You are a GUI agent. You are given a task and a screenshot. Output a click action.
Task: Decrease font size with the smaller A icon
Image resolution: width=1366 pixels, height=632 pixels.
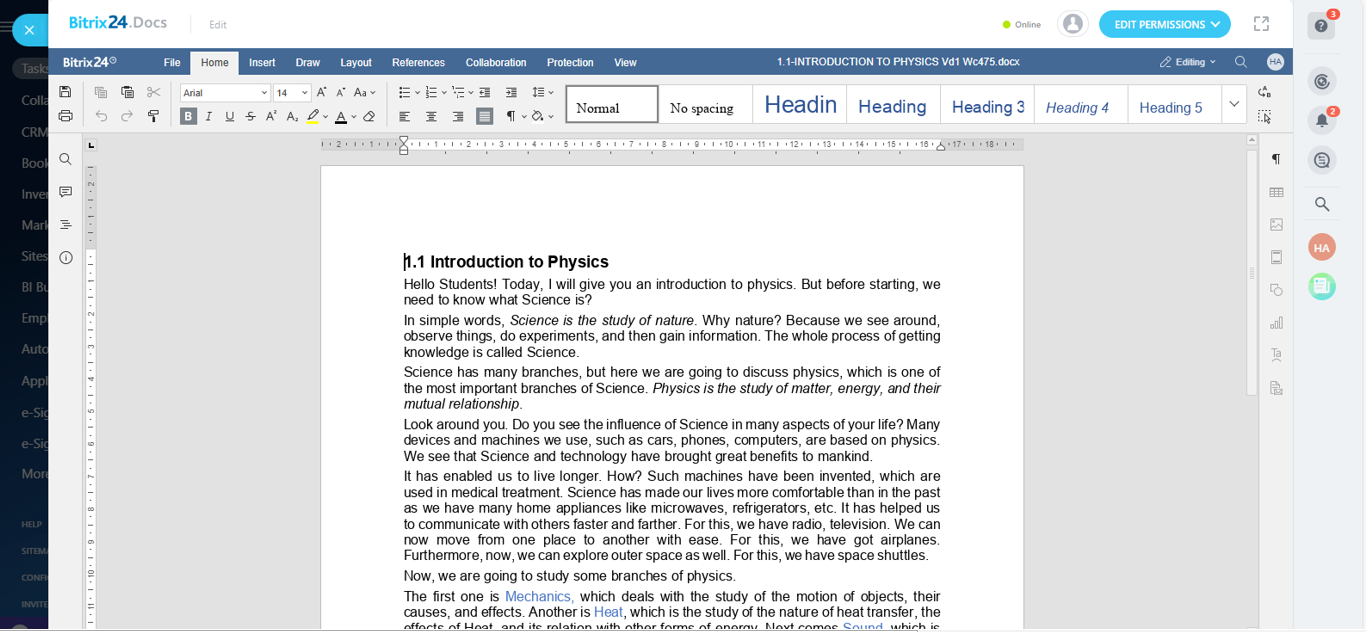click(x=341, y=92)
